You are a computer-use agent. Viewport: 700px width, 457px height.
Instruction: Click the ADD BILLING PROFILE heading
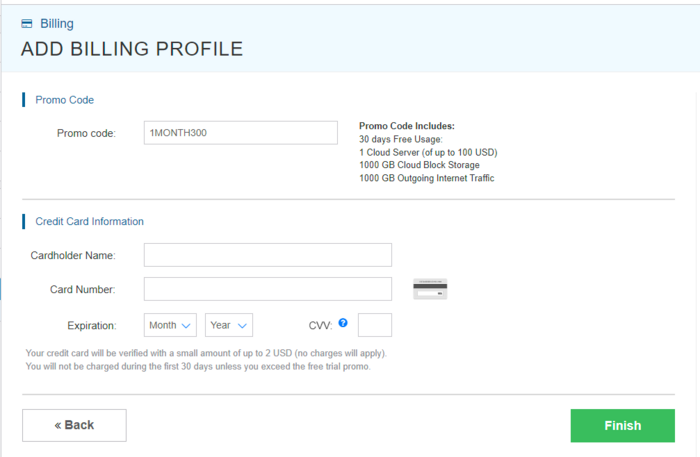click(x=131, y=49)
